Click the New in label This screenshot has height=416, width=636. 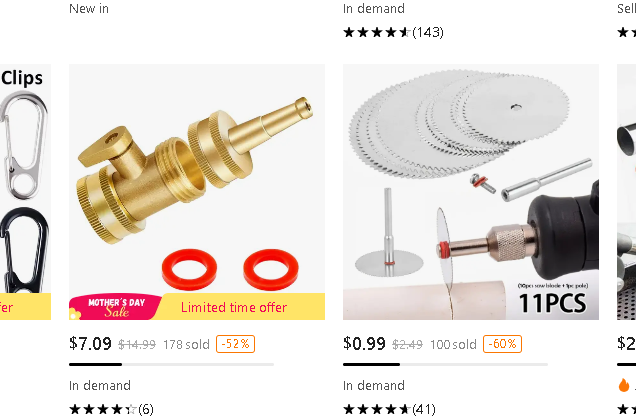89,9
